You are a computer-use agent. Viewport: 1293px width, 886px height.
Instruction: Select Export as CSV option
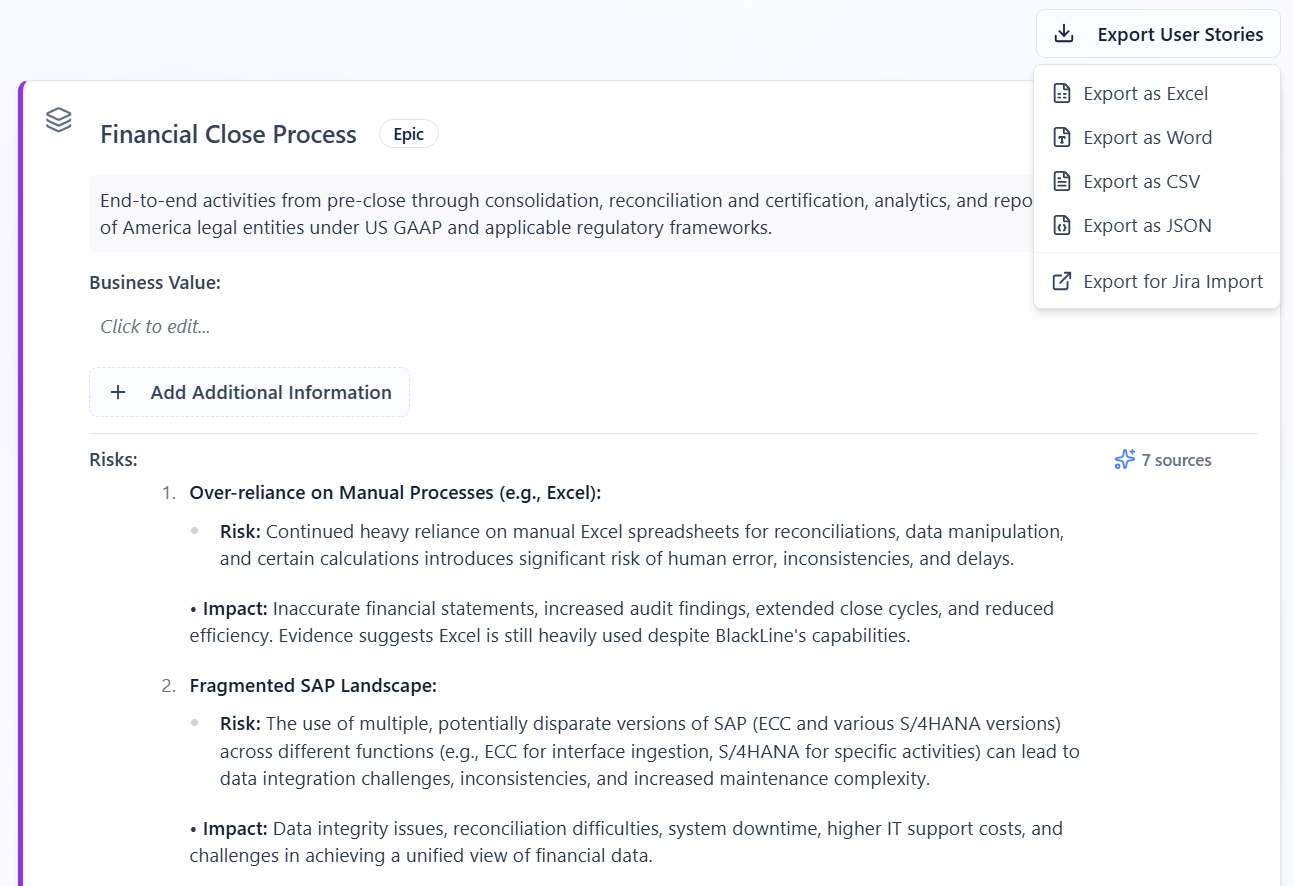coord(1142,181)
